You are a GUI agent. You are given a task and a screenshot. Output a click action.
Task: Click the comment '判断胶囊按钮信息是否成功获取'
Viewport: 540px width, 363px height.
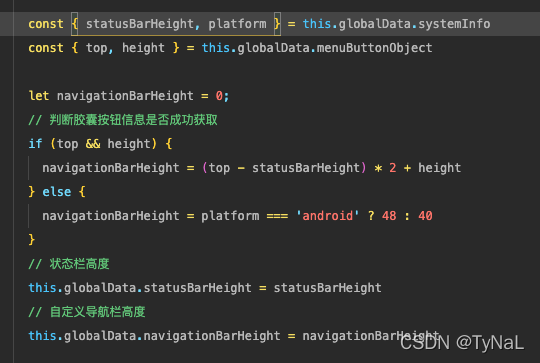[x=133, y=120]
